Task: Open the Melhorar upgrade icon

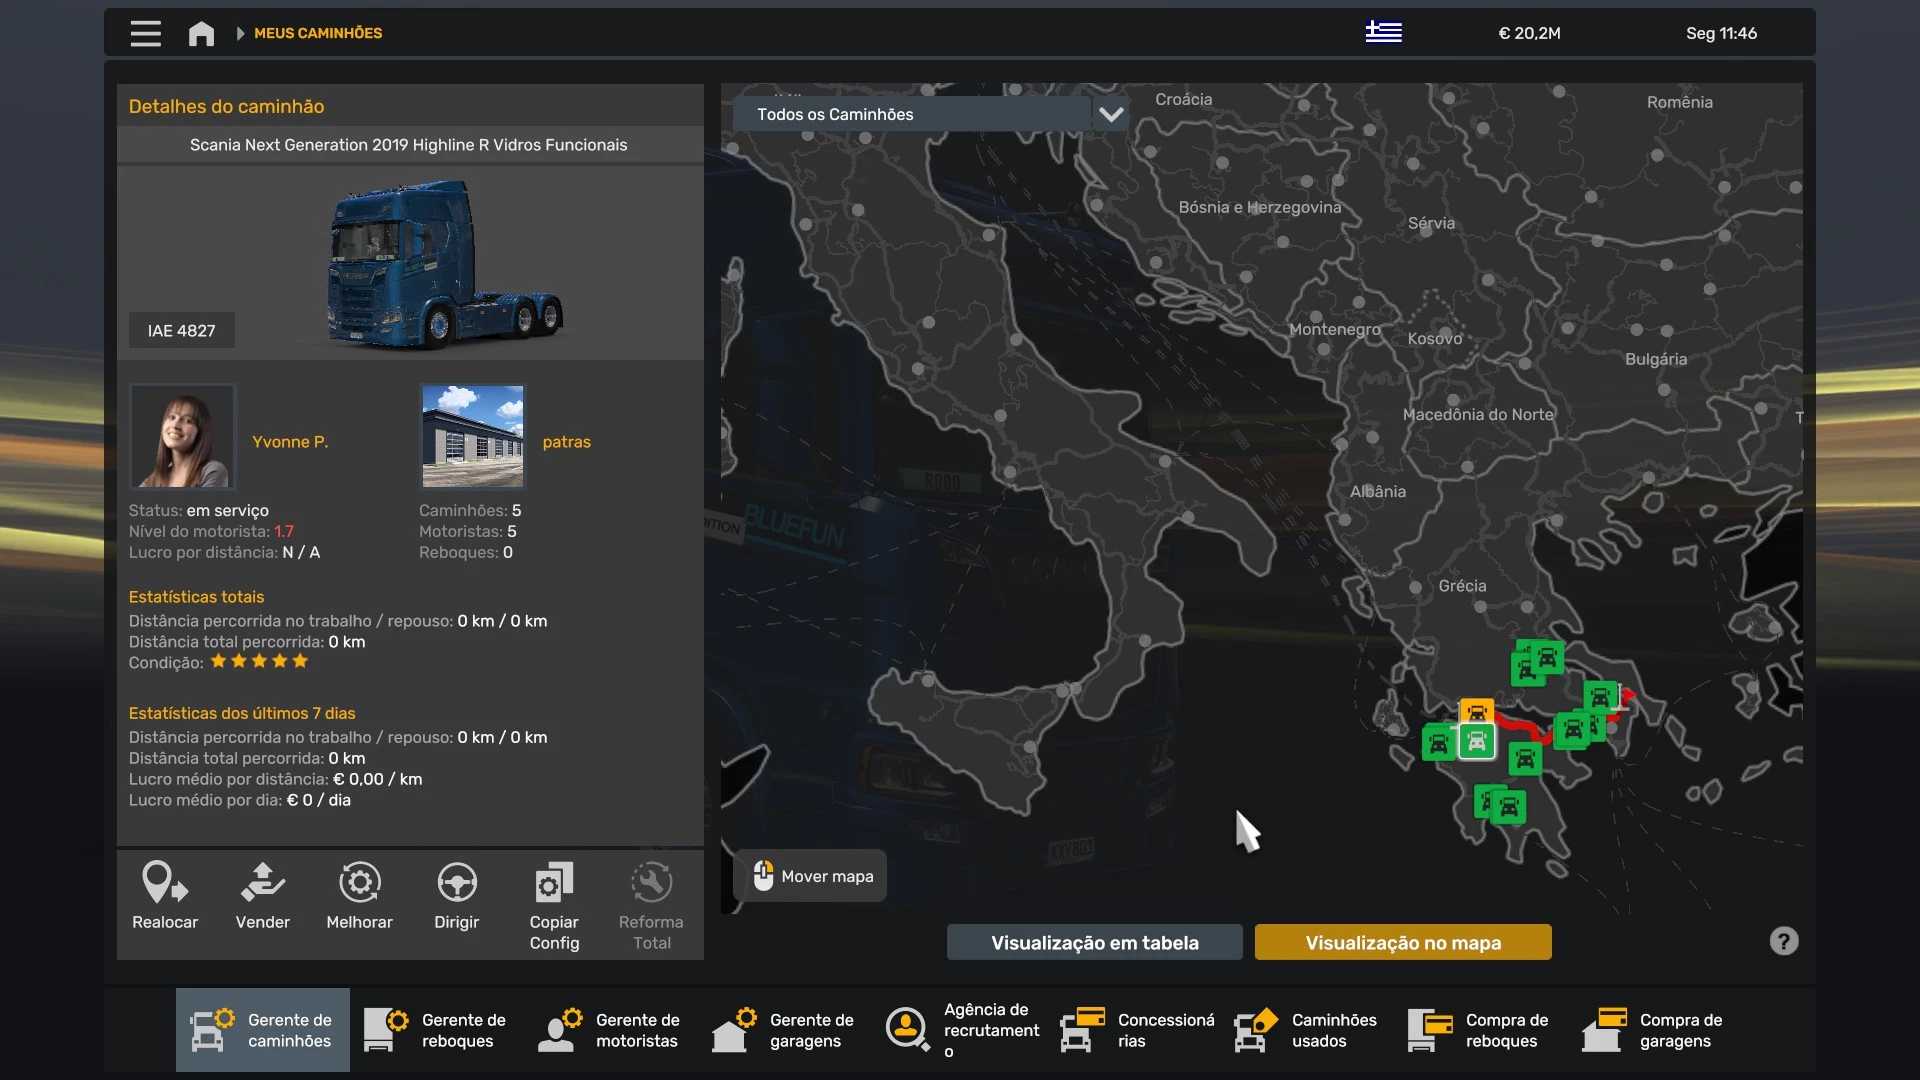Action: tap(359, 884)
